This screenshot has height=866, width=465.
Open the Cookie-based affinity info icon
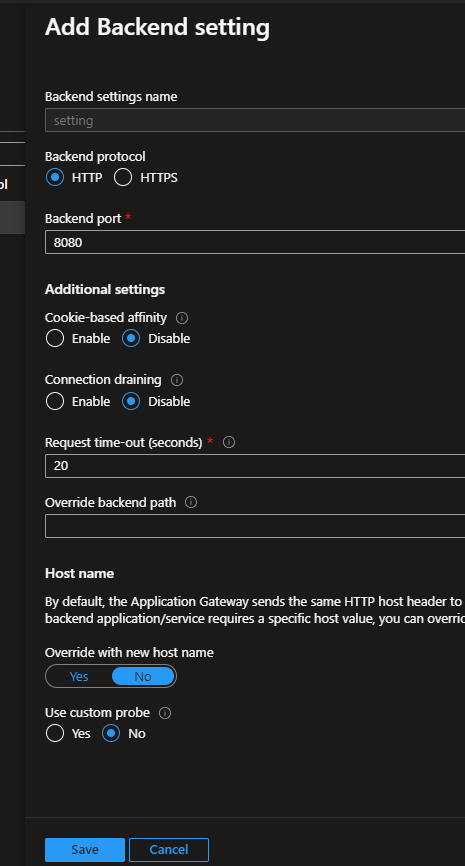pyautogui.click(x=182, y=318)
